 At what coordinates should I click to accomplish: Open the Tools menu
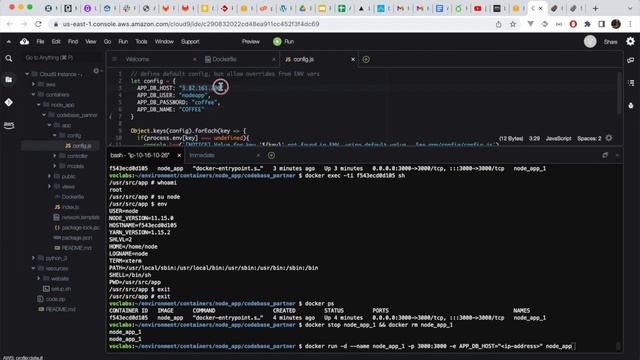tap(141, 42)
